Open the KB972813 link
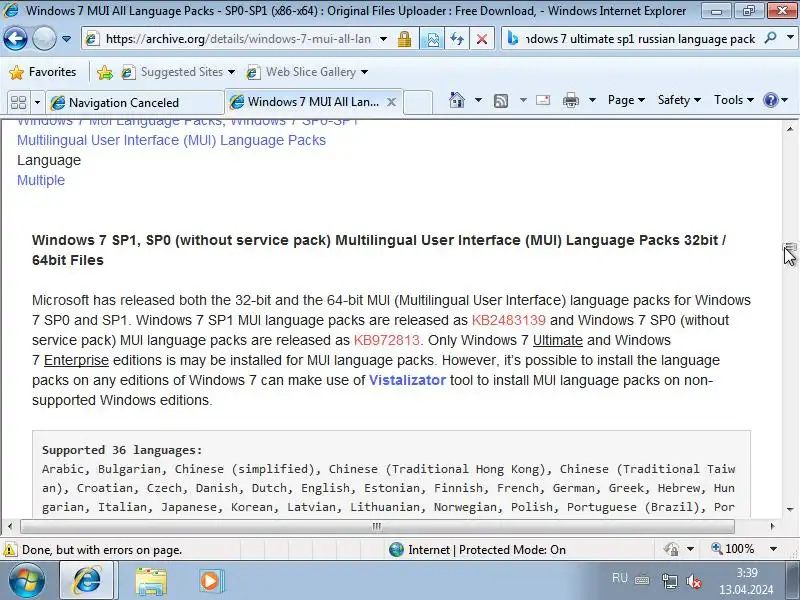This screenshot has width=800, height=600. click(387, 340)
